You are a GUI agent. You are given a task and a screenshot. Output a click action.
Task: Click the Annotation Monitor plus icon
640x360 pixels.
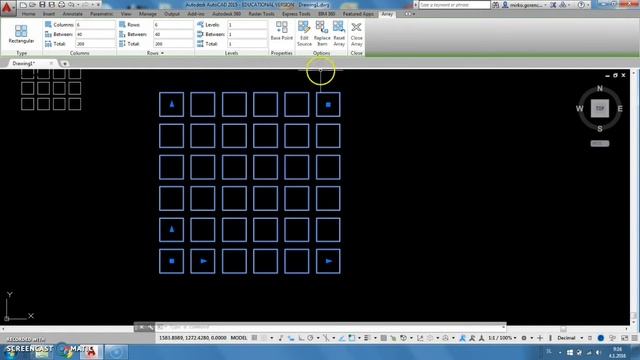coord(540,338)
